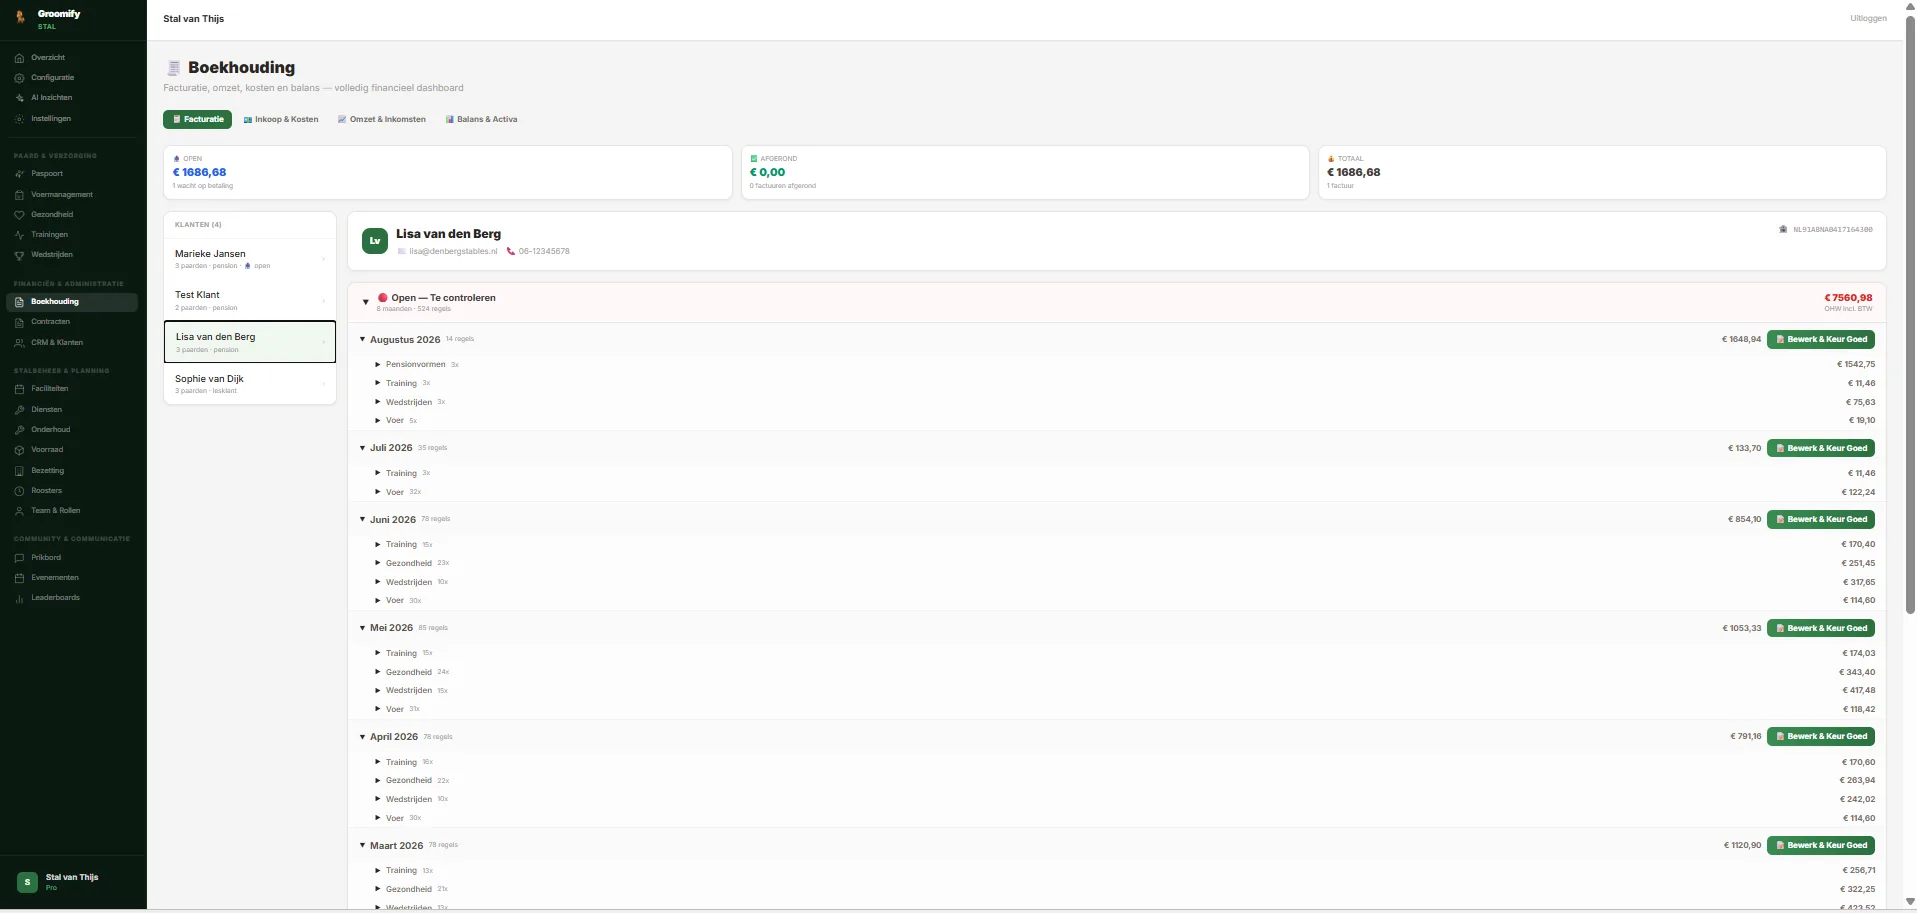The height and width of the screenshot is (913, 1917).
Task: Open the Voorraad box icon
Action: (19, 450)
